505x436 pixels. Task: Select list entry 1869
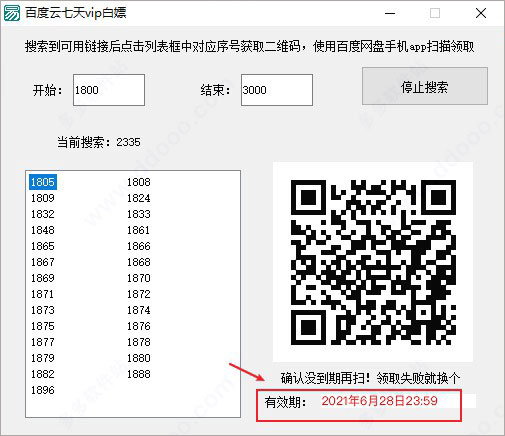pos(43,278)
